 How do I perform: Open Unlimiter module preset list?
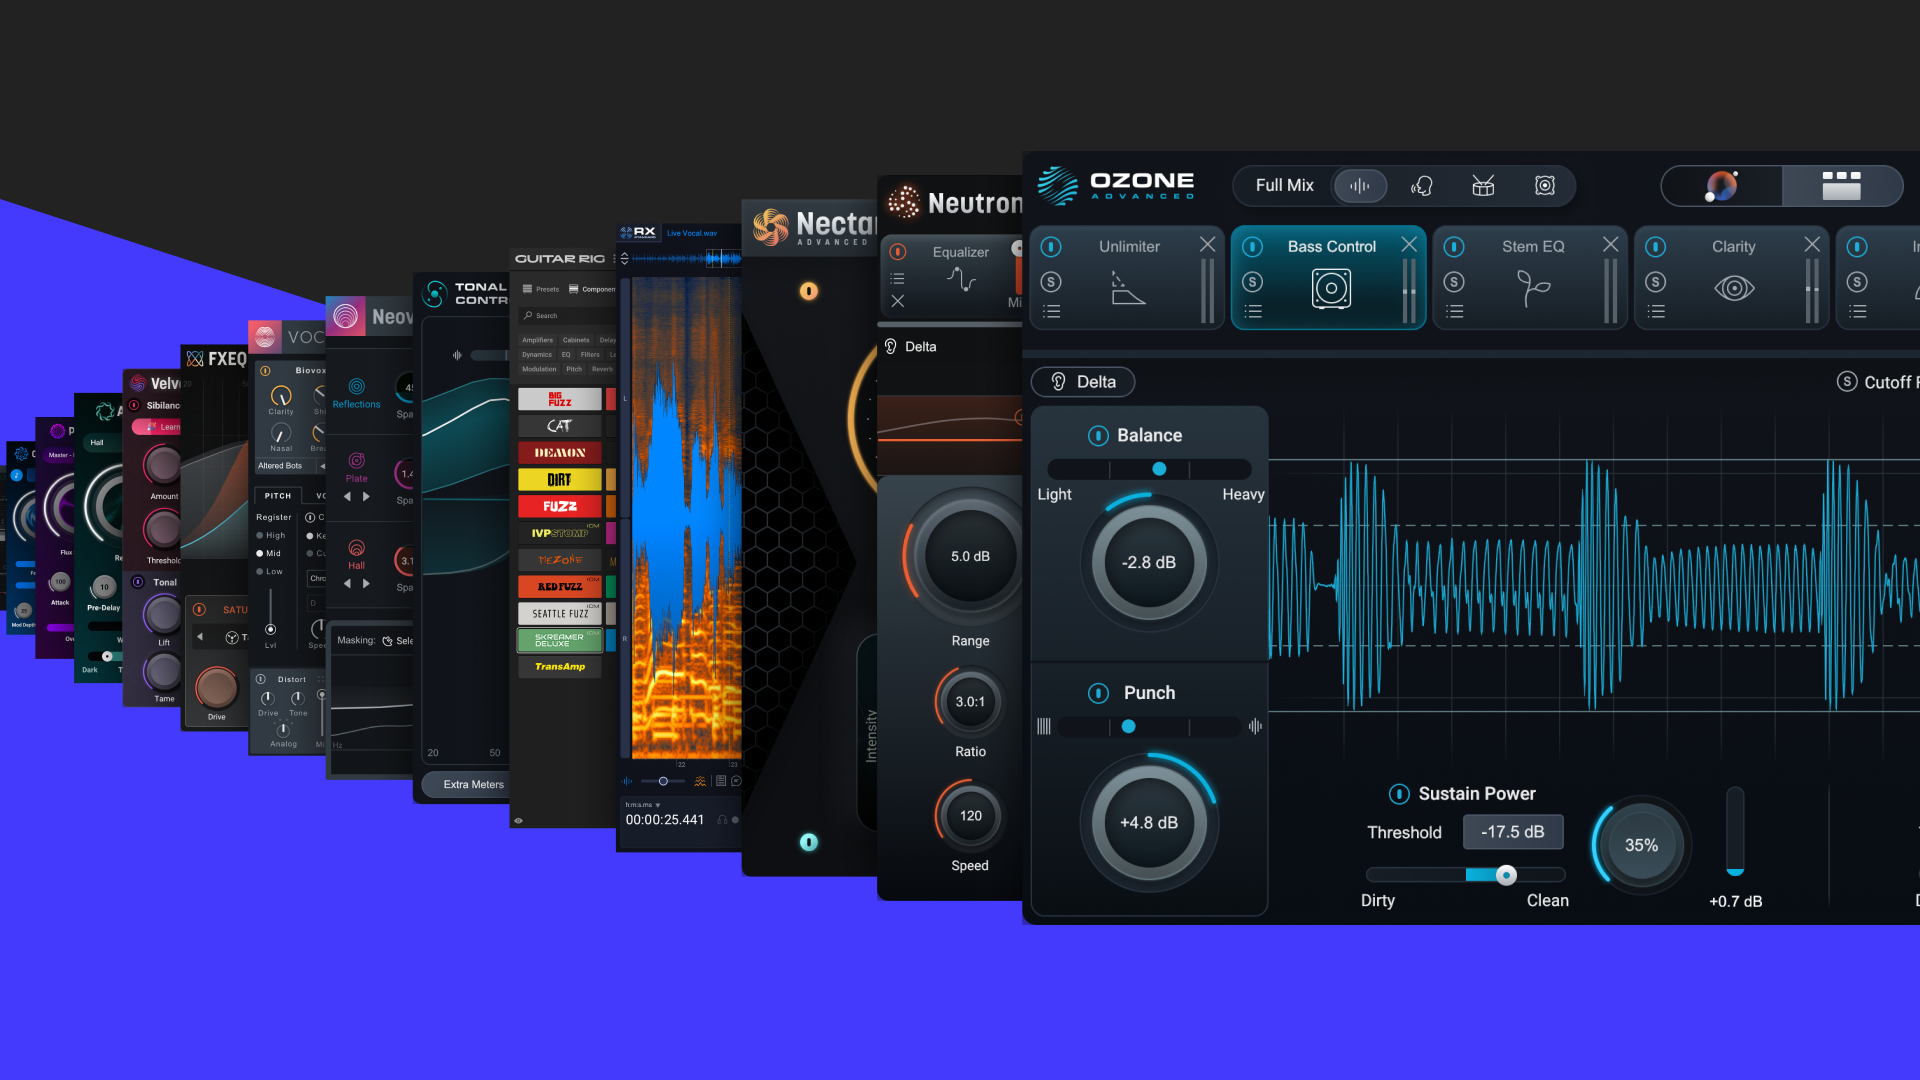click(x=1051, y=312)
